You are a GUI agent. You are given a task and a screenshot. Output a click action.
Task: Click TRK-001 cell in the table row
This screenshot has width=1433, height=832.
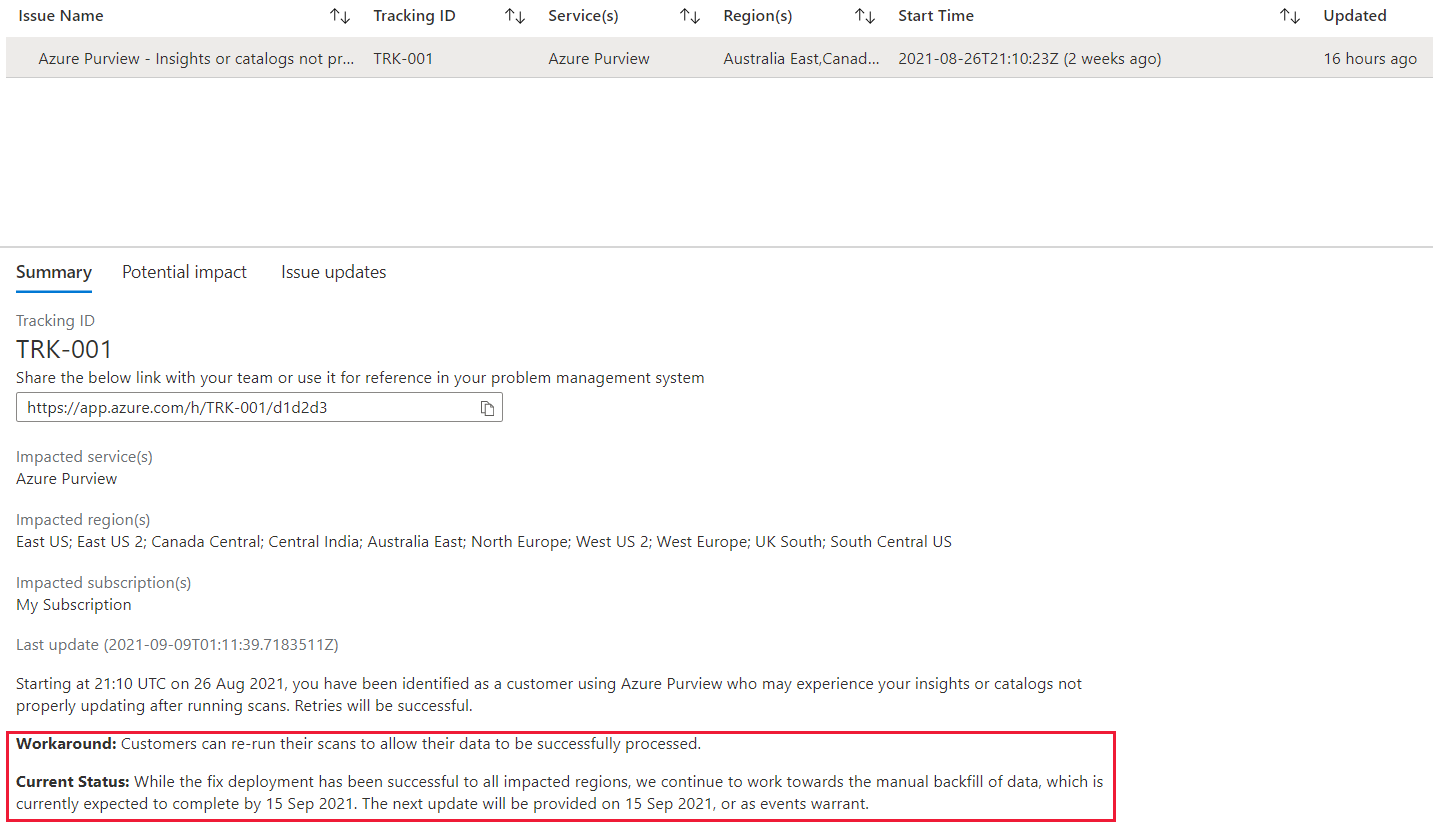403,59
